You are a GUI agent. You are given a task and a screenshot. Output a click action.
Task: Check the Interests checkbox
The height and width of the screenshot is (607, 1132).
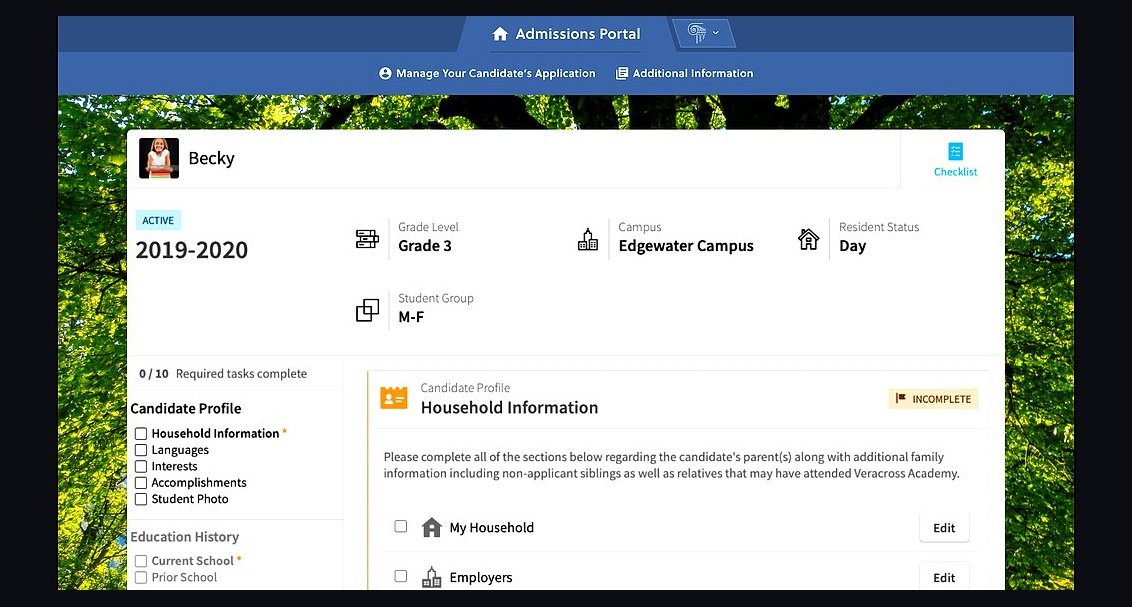141,466
